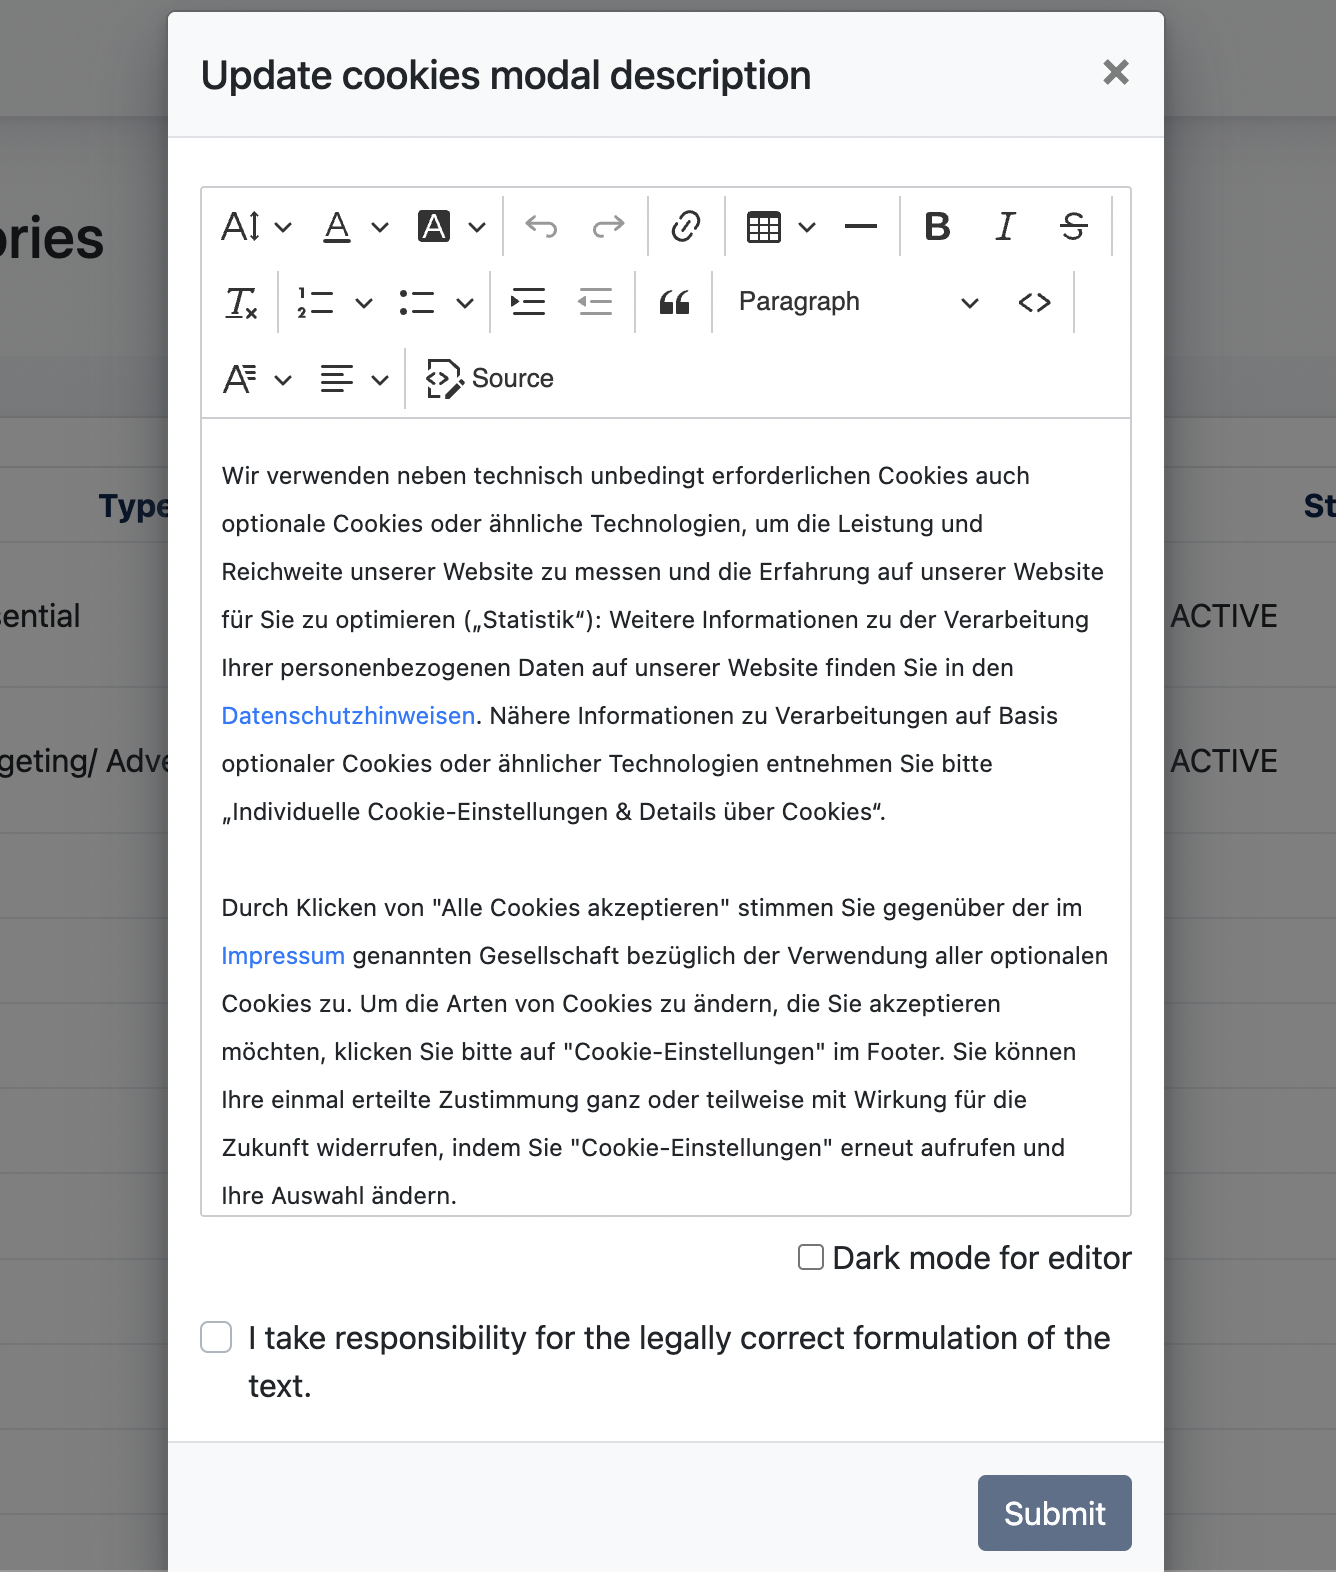This screenshot has height=1572, width=1336.
Task: Check the legal responsibility checkbox
Action: [216, 1337]
